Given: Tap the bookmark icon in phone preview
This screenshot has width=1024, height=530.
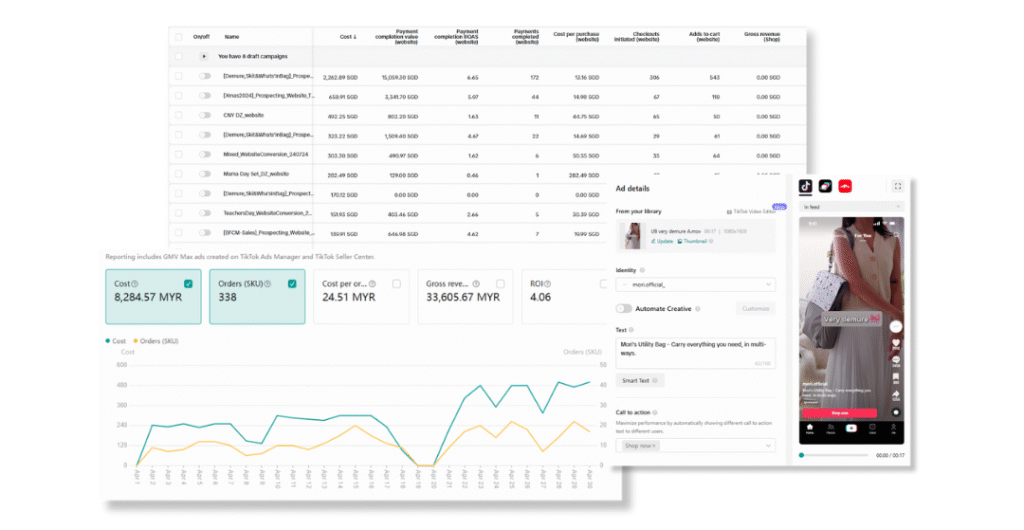Looking at the screenshot, I should [x=896, y=377].
